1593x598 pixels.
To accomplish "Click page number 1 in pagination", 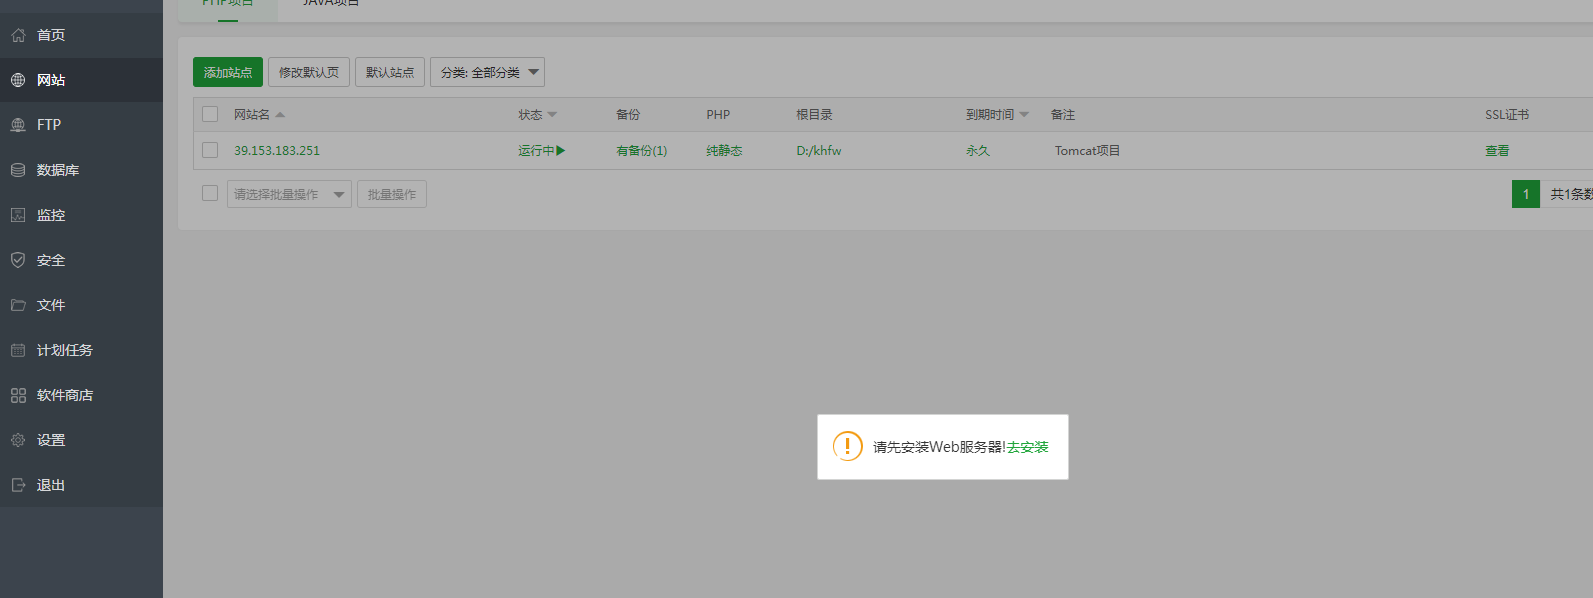I will click(1526, 194).
